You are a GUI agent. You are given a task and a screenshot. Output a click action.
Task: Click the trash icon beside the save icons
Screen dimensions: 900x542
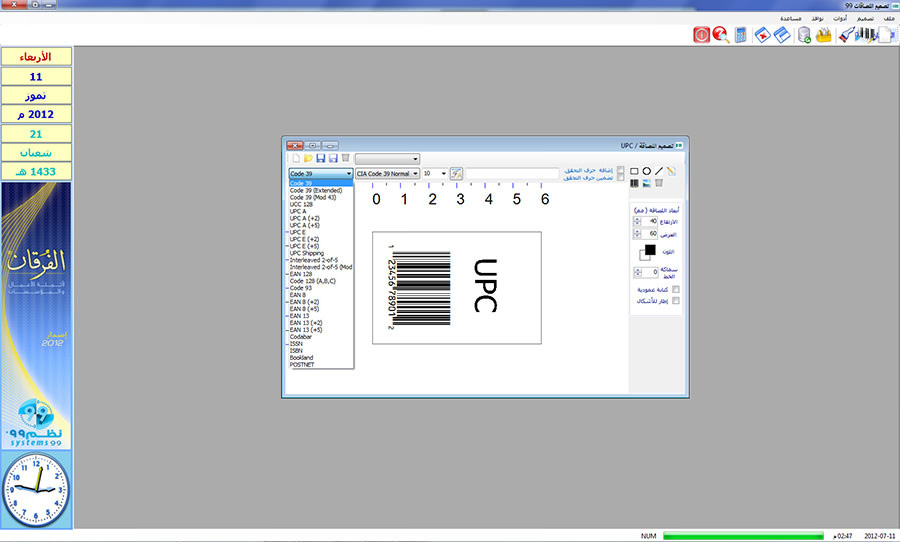[x=346, y=158]
